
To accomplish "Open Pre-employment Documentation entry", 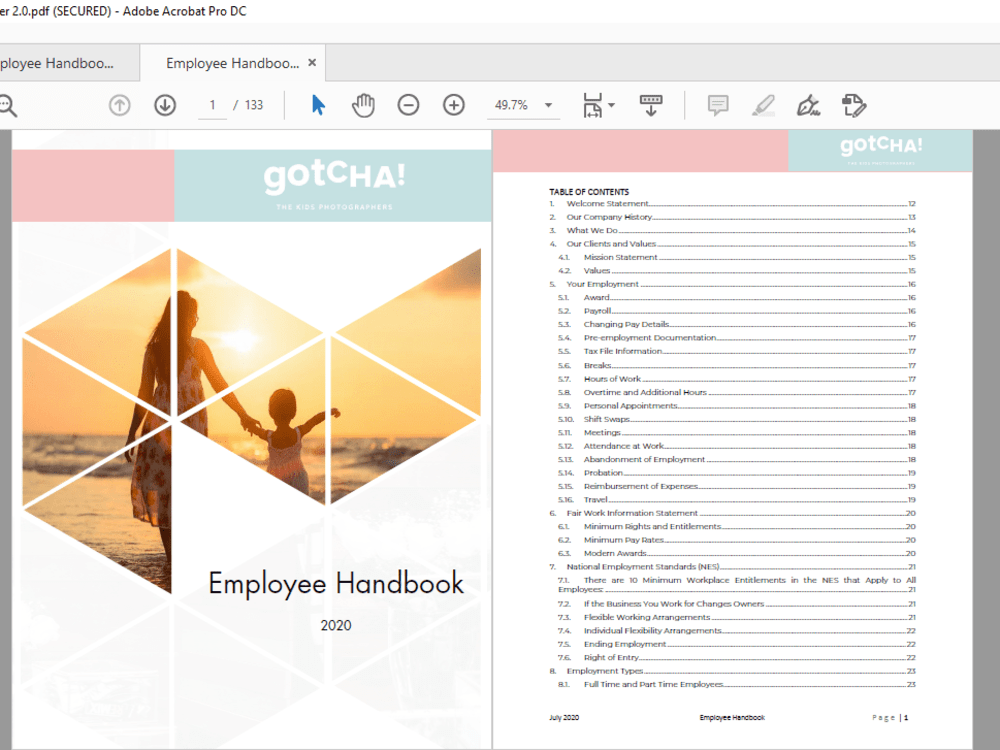I will click(737, 337).
